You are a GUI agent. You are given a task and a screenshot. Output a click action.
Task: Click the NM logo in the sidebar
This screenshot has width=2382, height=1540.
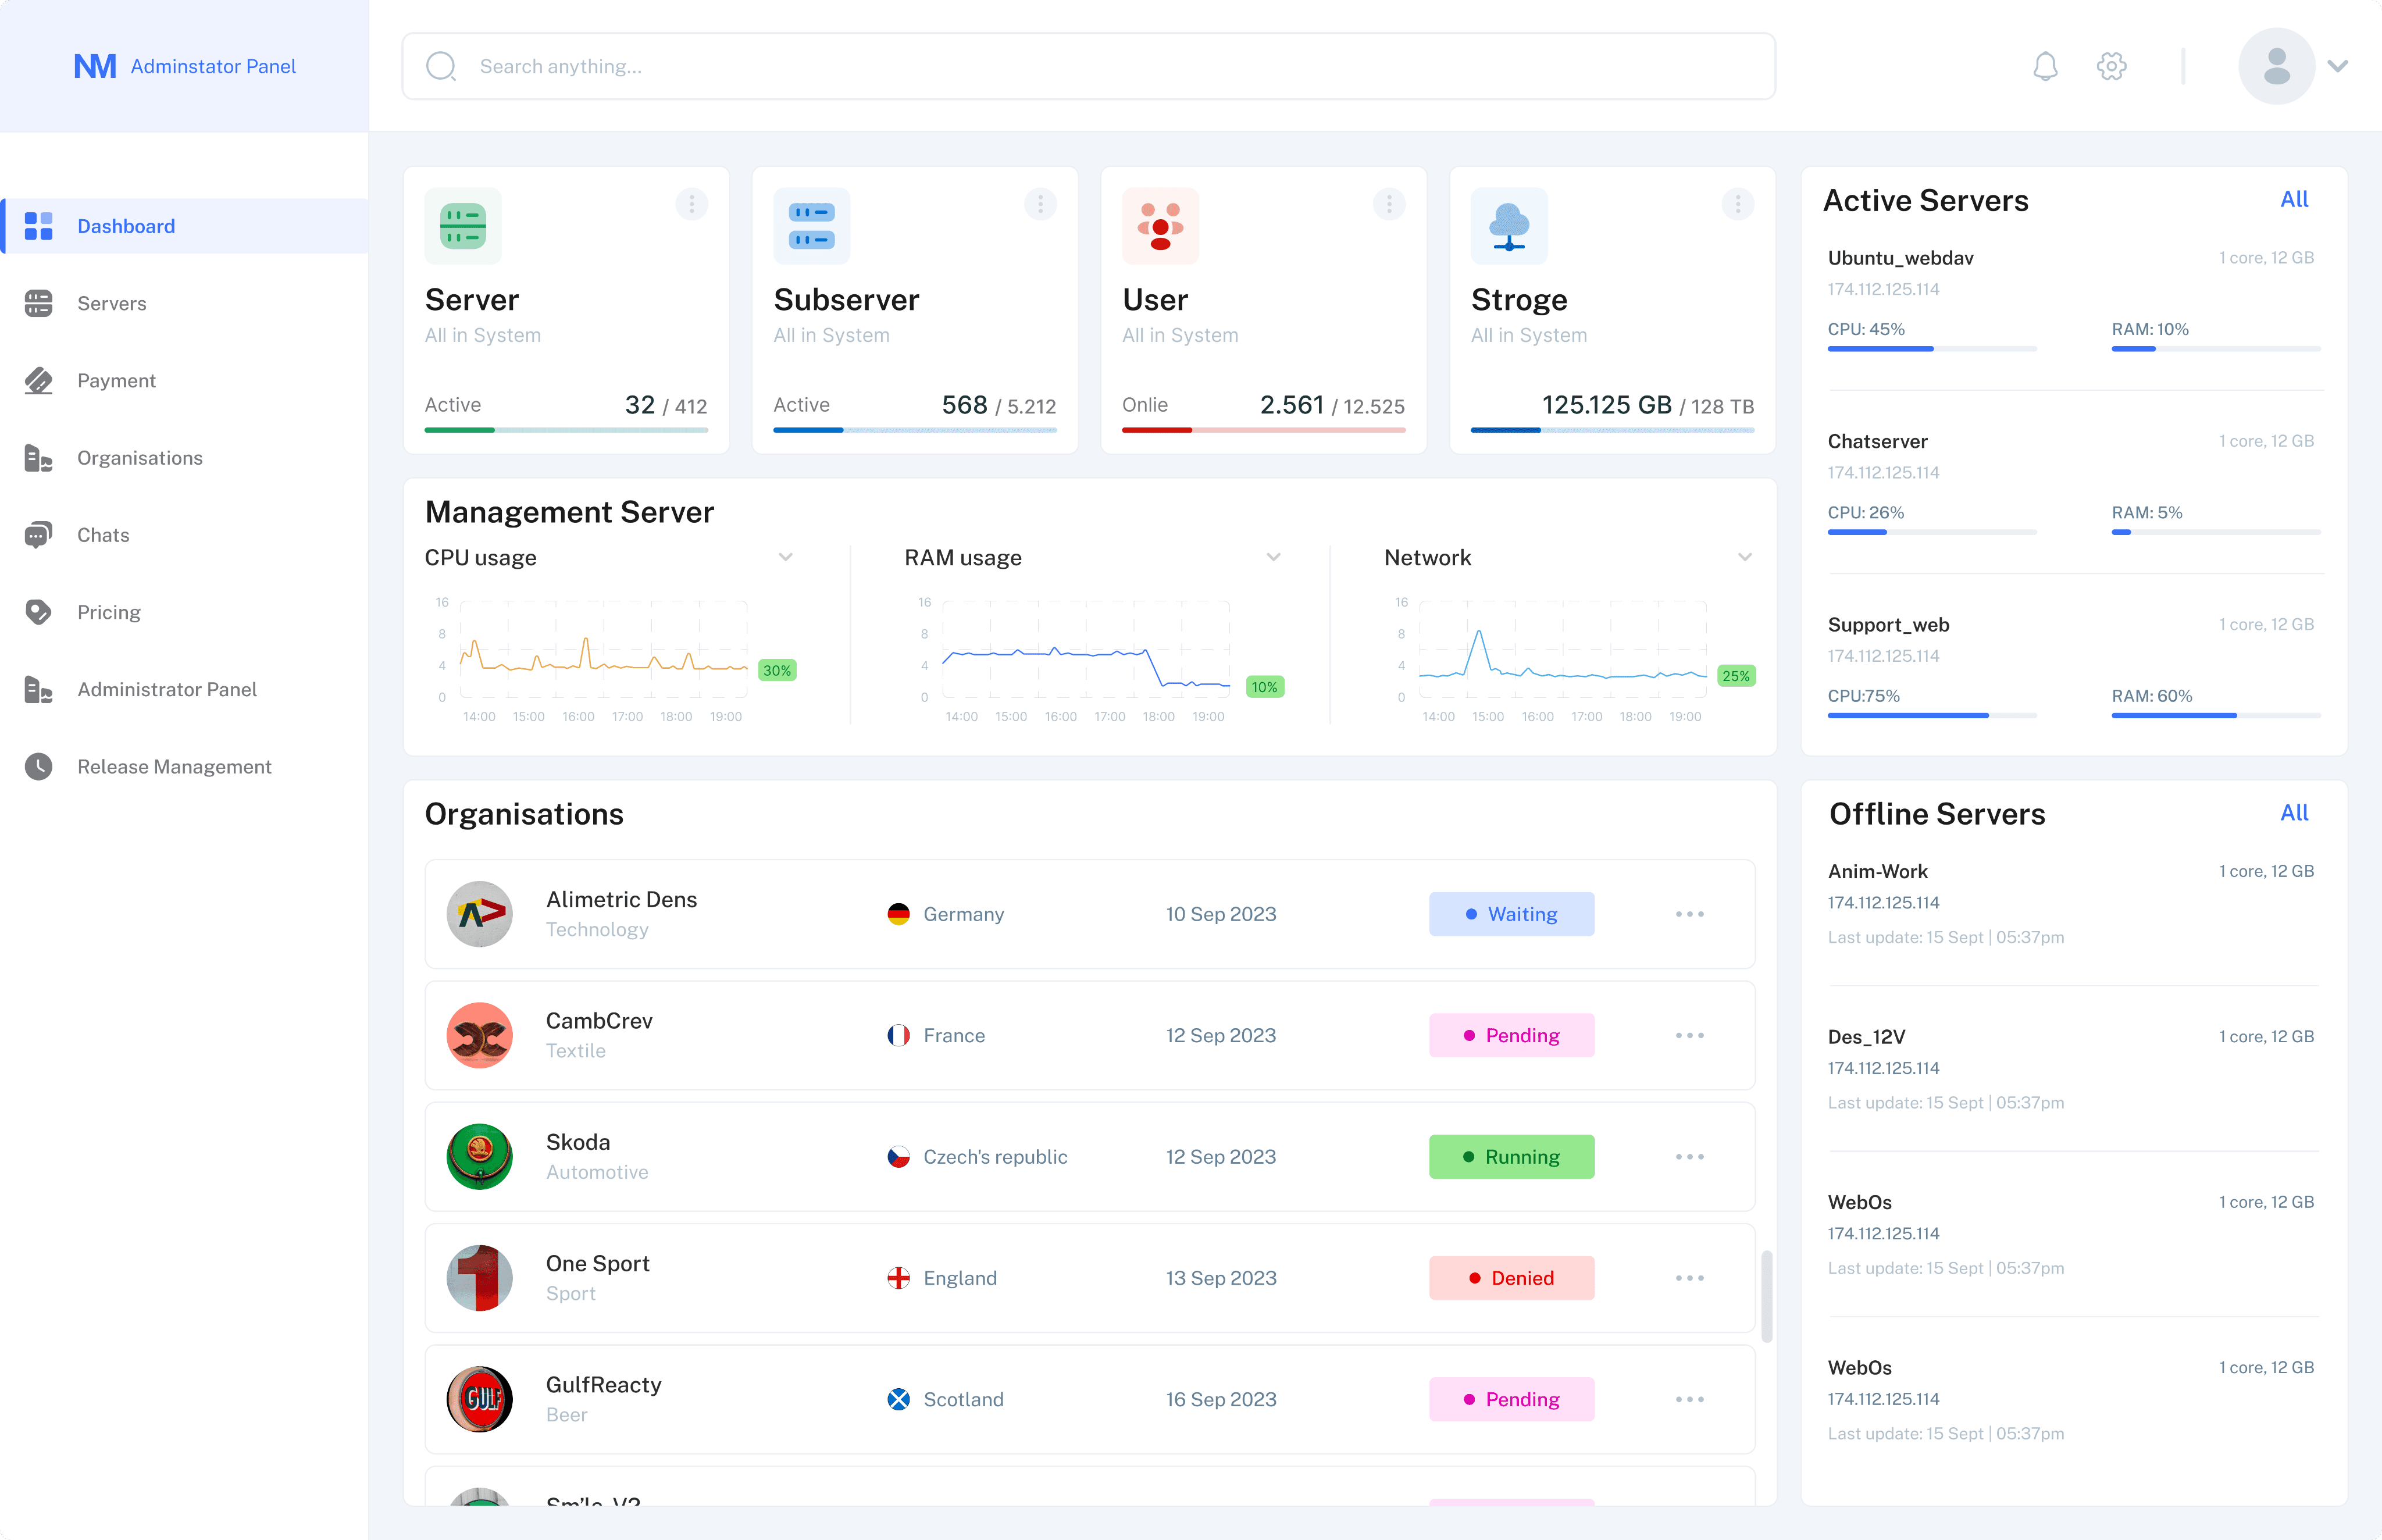pyautogui.click(x=95, y=66)
